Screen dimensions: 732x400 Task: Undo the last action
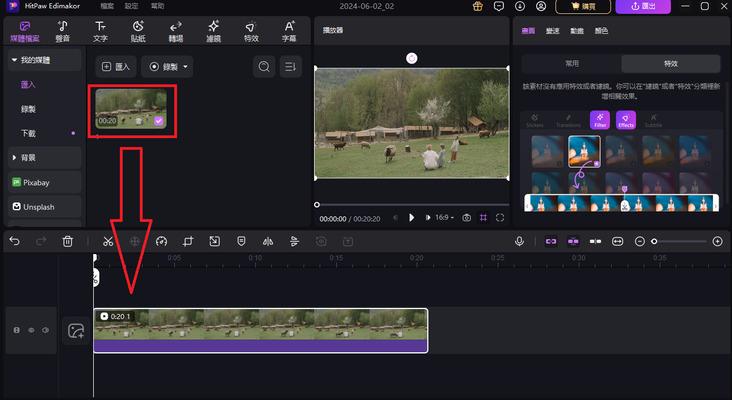[x=14, y=241]
